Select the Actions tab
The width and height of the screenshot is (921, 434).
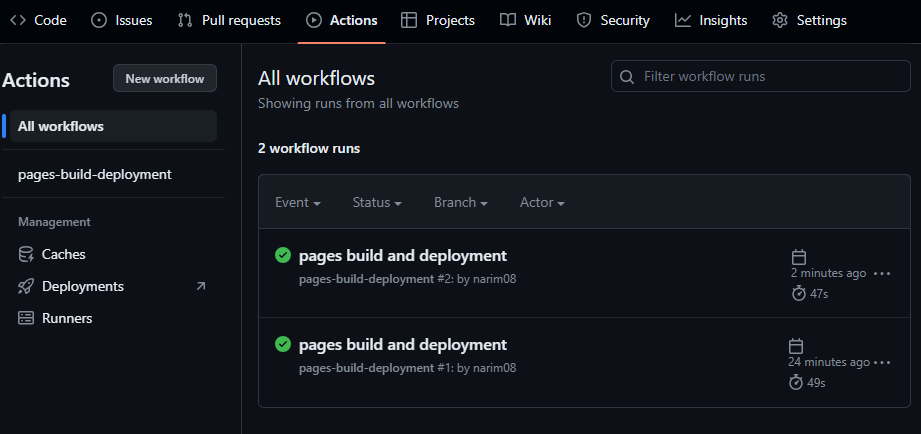pyautogui.click(x=342, y=21)
